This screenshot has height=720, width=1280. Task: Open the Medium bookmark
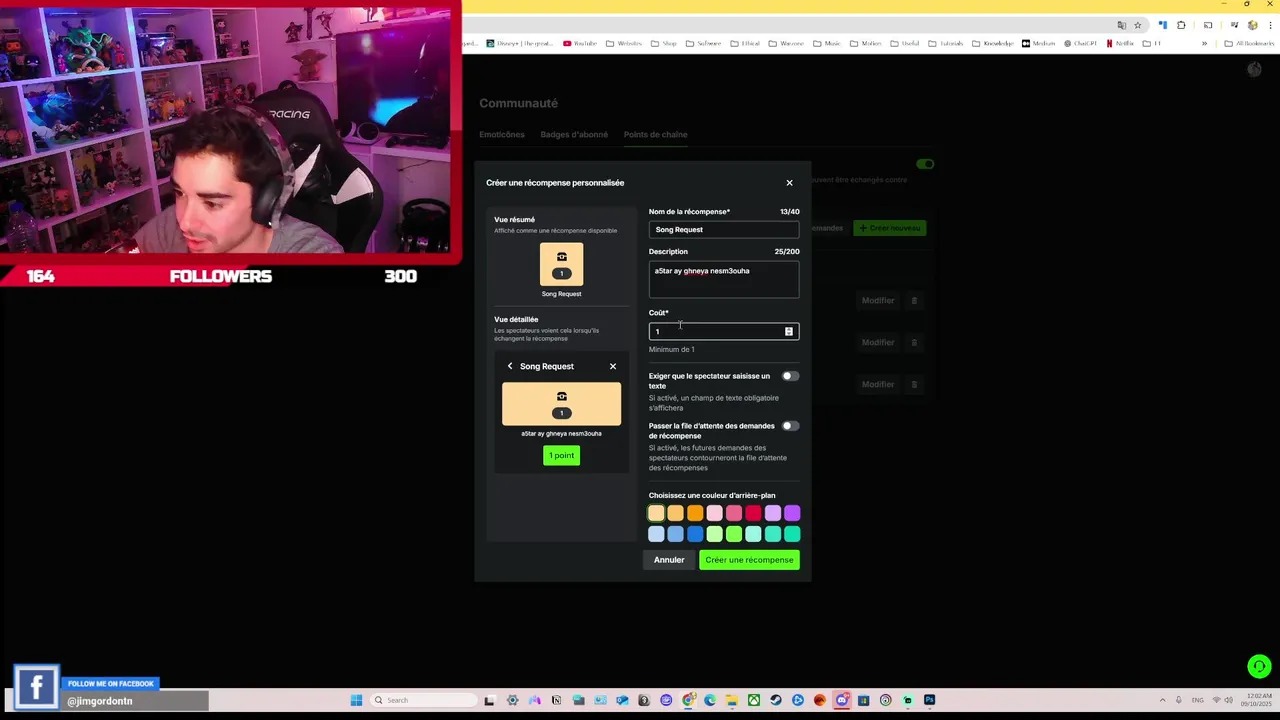point(1039,43)
